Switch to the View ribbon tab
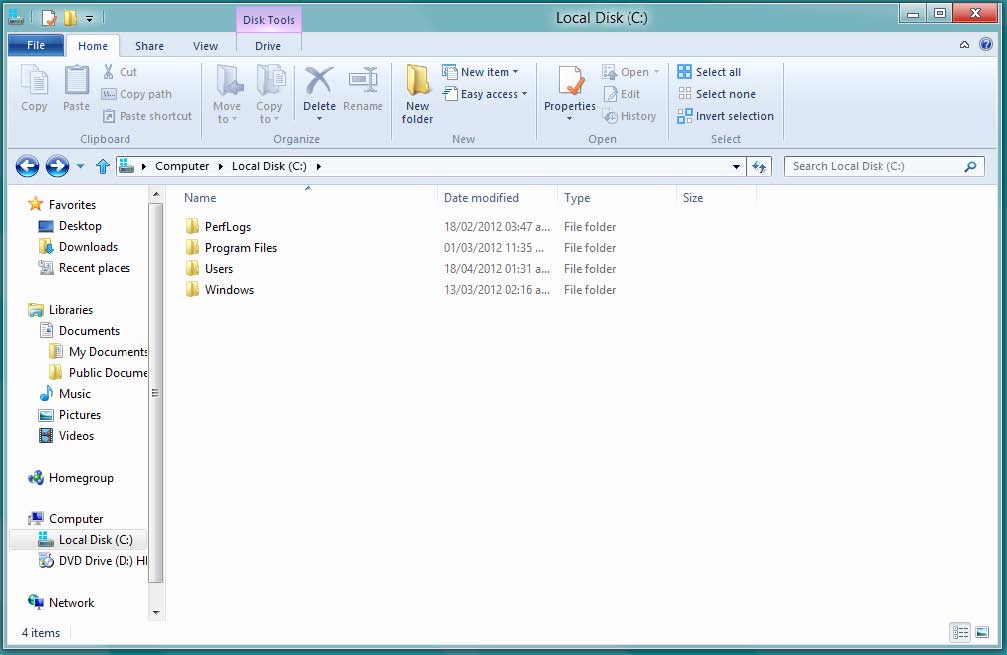Image resolution: width=1007 pixels, height=655 pixels. 205,46
